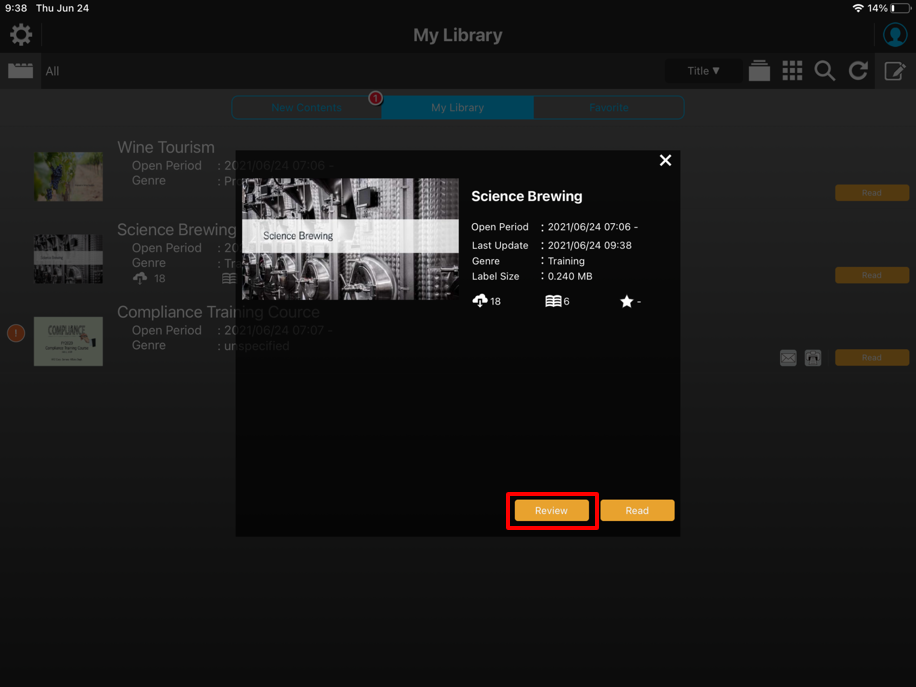Expand the Title sort dropdown

703,71
